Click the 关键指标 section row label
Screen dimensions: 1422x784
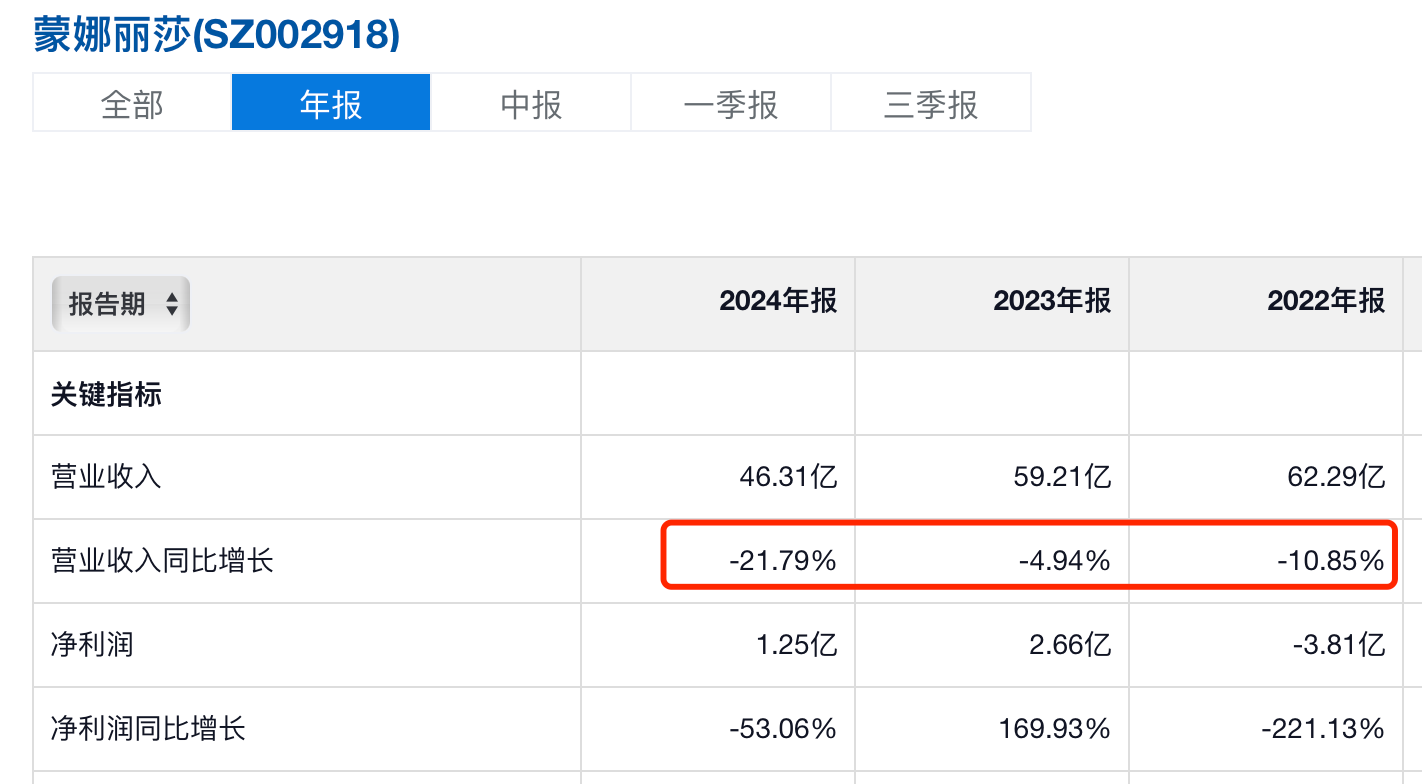tap(106, 395)
